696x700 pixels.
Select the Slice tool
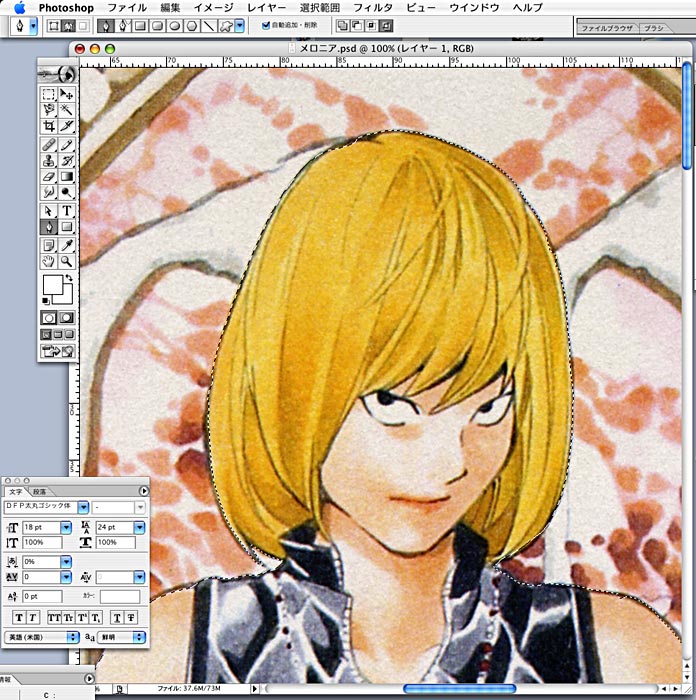point(67,126)
